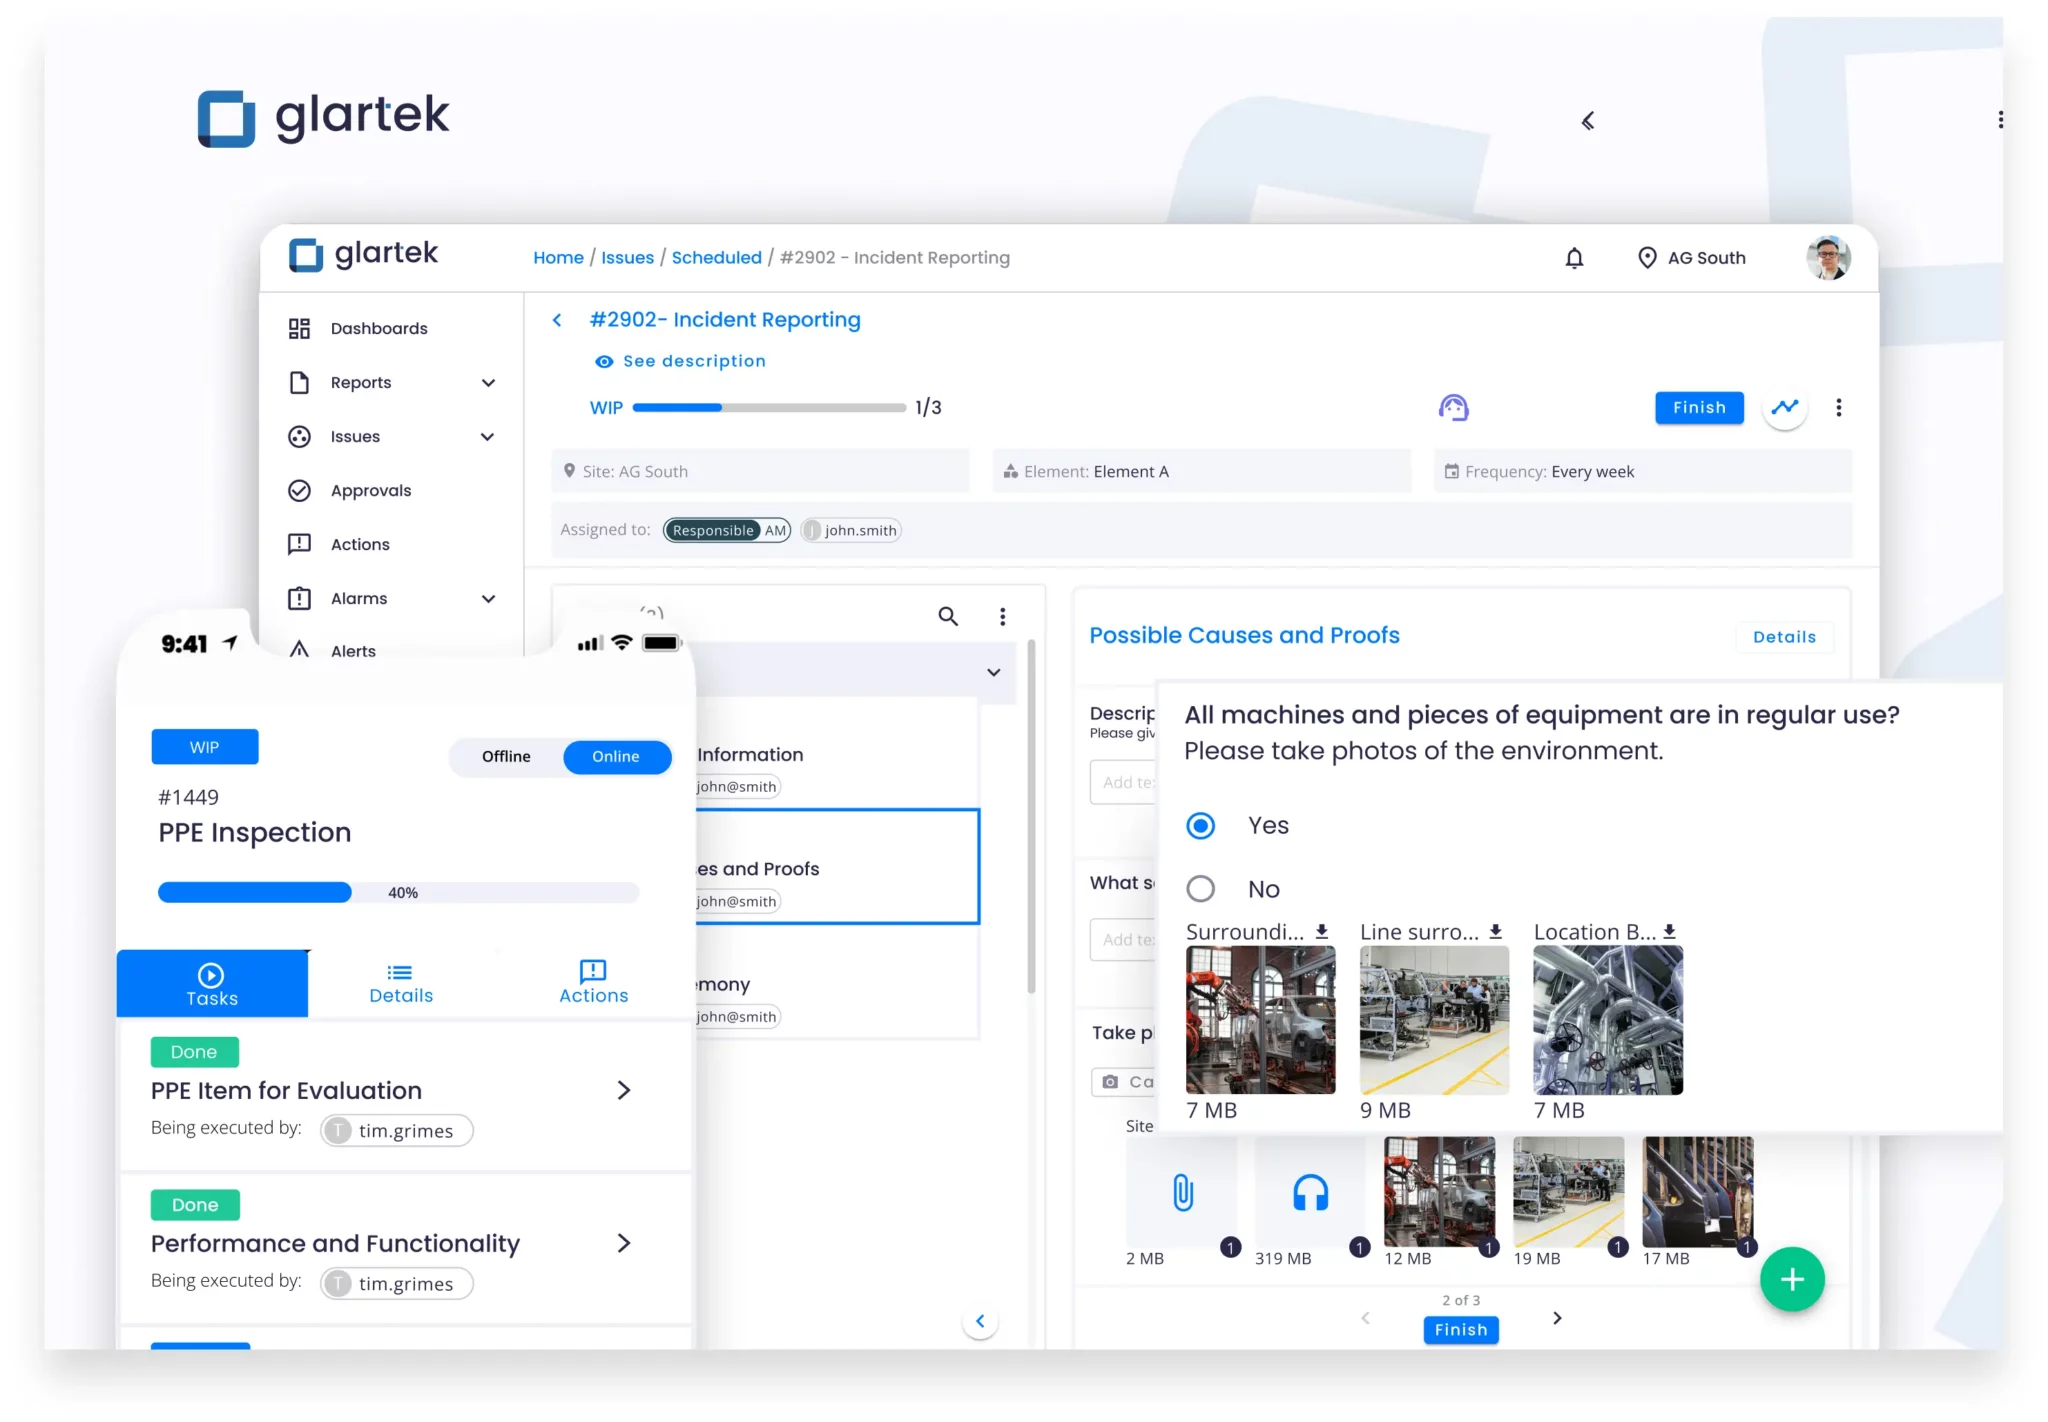Download the Surroundi... photo
Screen dimensions: 2048x1422
1322,932
